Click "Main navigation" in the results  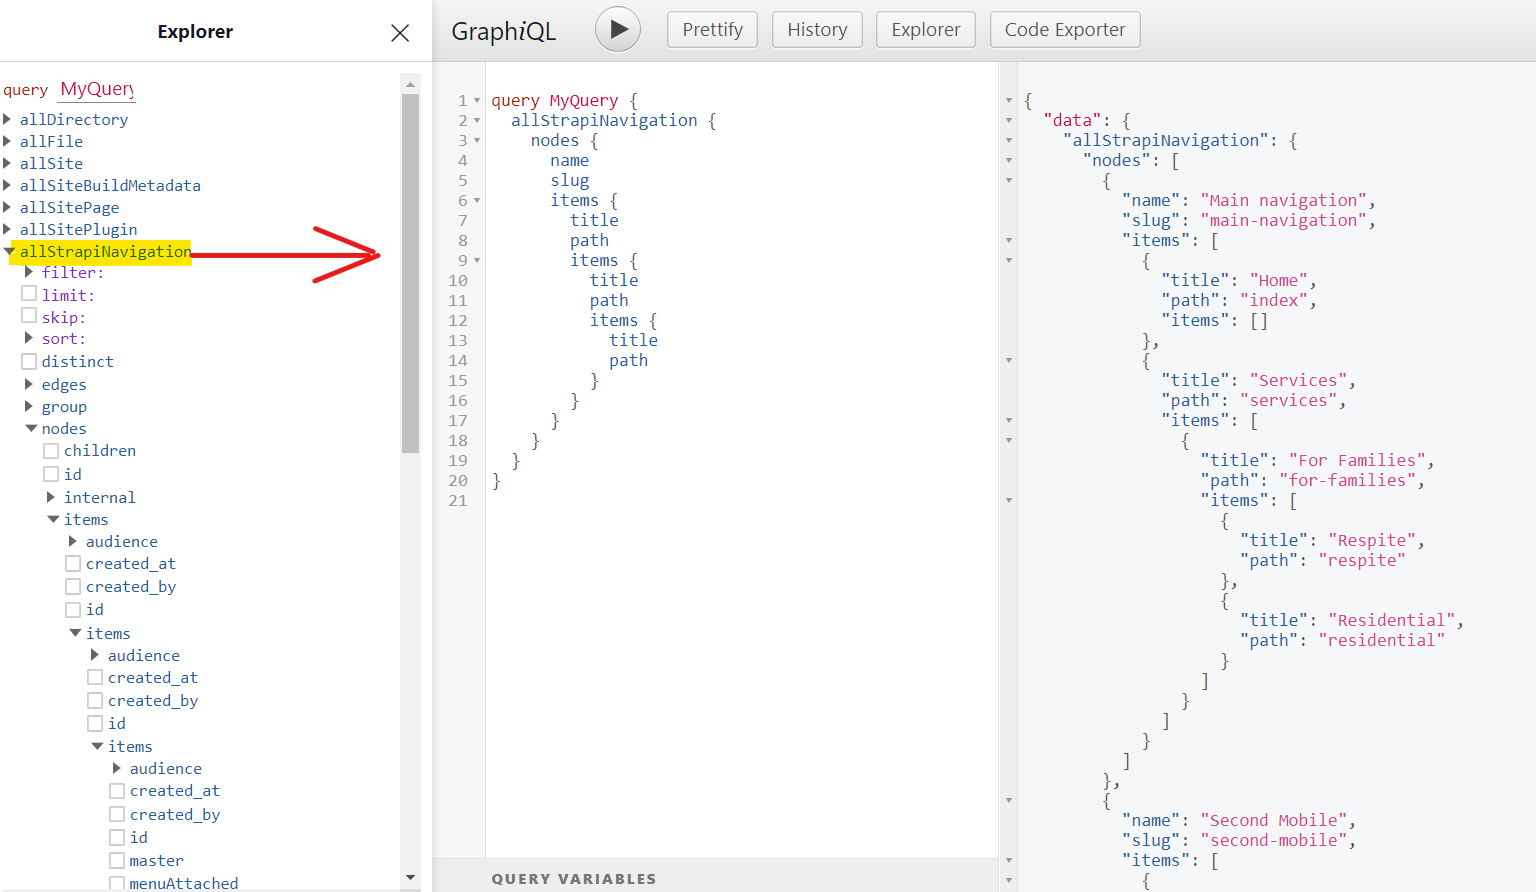tap(1287, 200)
